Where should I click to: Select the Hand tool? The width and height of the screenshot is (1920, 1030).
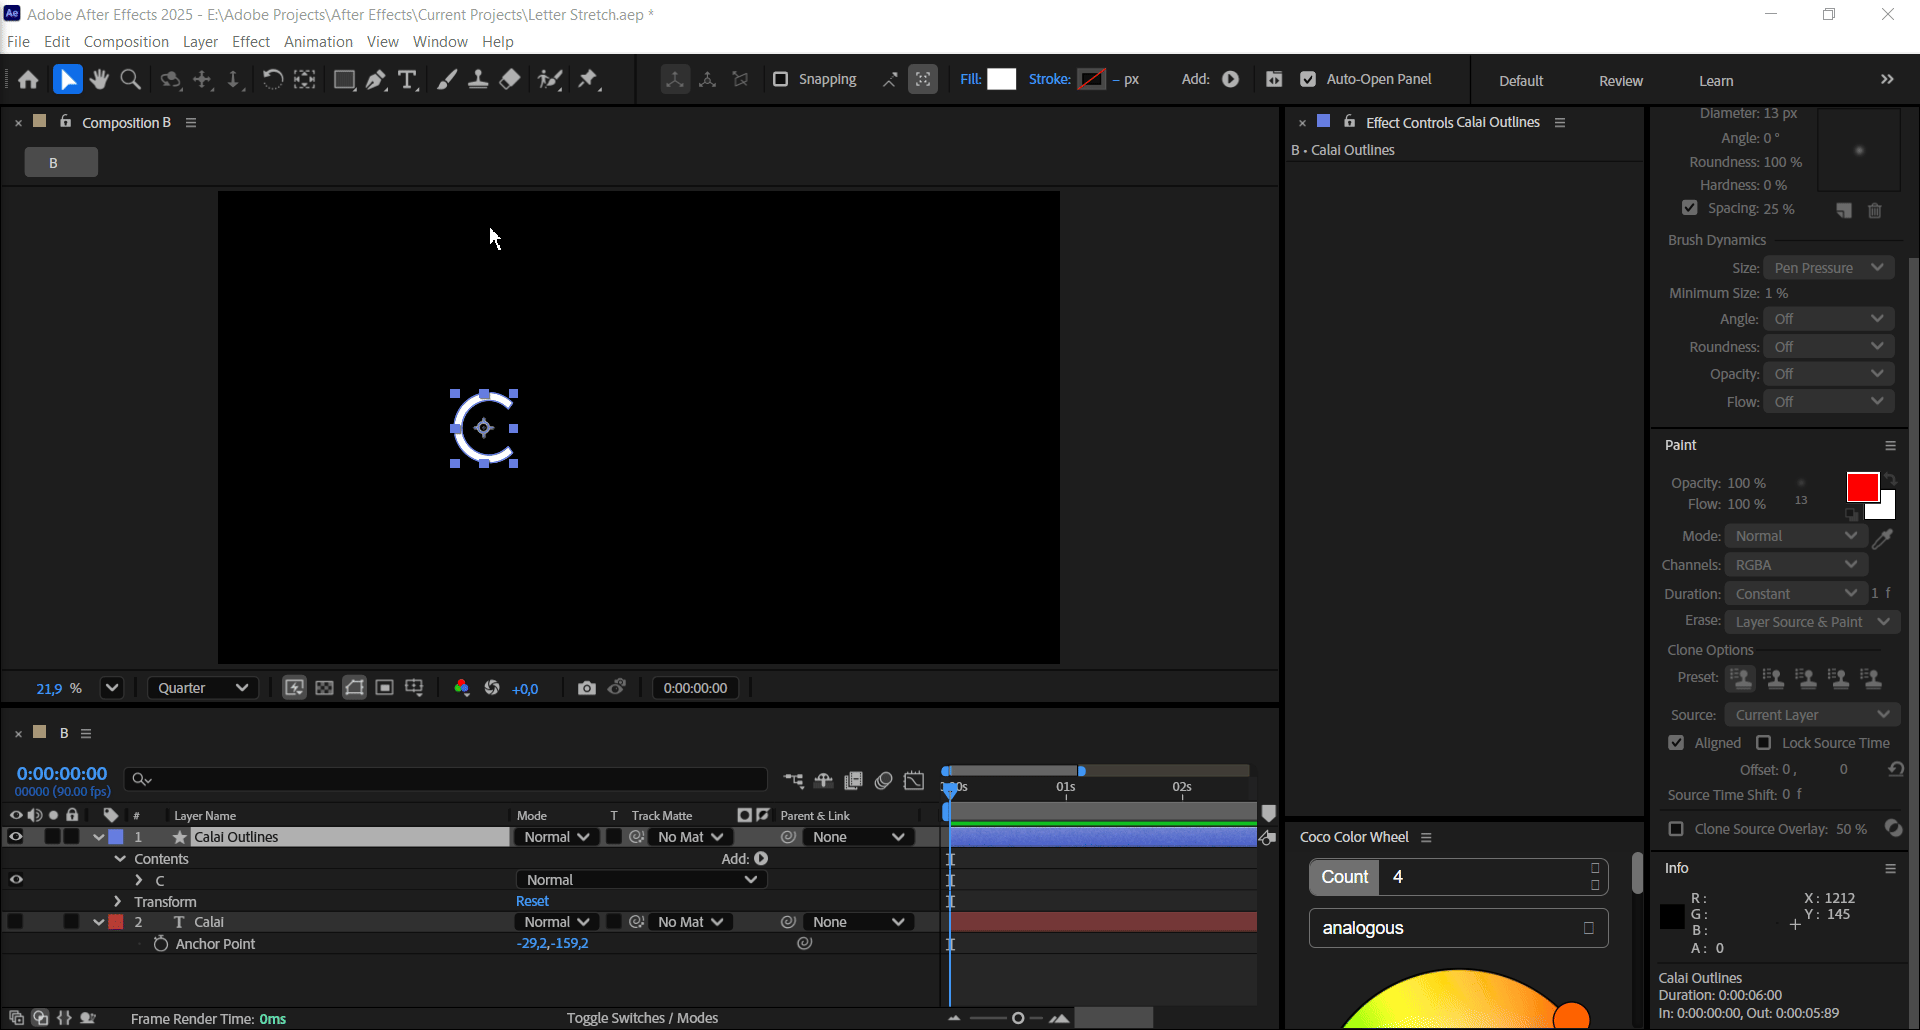pyautogui.click(x=99, y=80)
